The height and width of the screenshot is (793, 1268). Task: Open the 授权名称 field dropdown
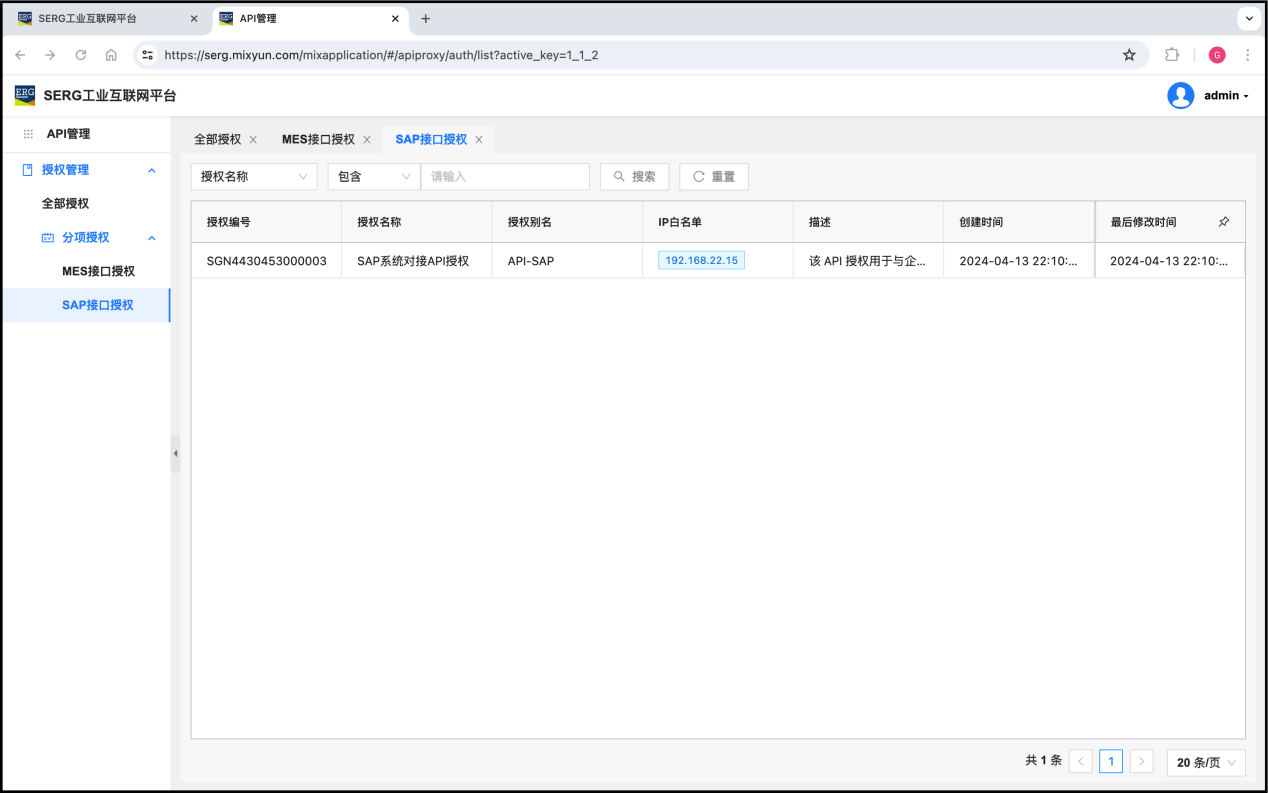[x=254, y=177]
